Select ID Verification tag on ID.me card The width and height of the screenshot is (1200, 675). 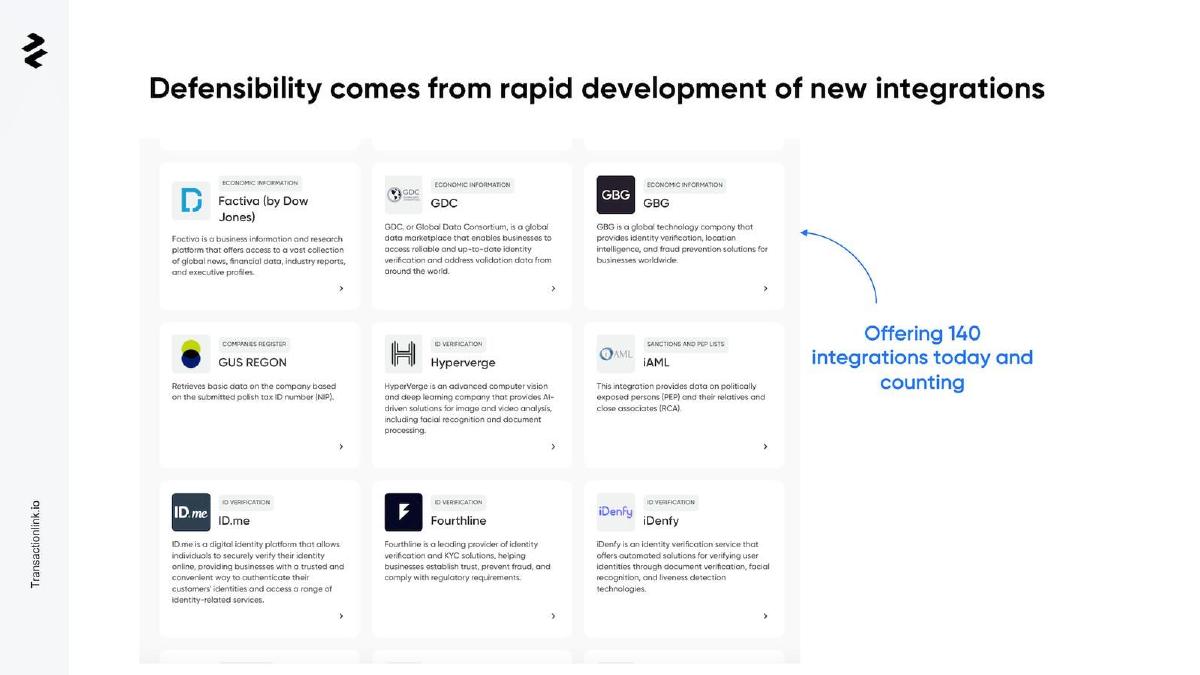pyautogui.click(x=246, y=502)
